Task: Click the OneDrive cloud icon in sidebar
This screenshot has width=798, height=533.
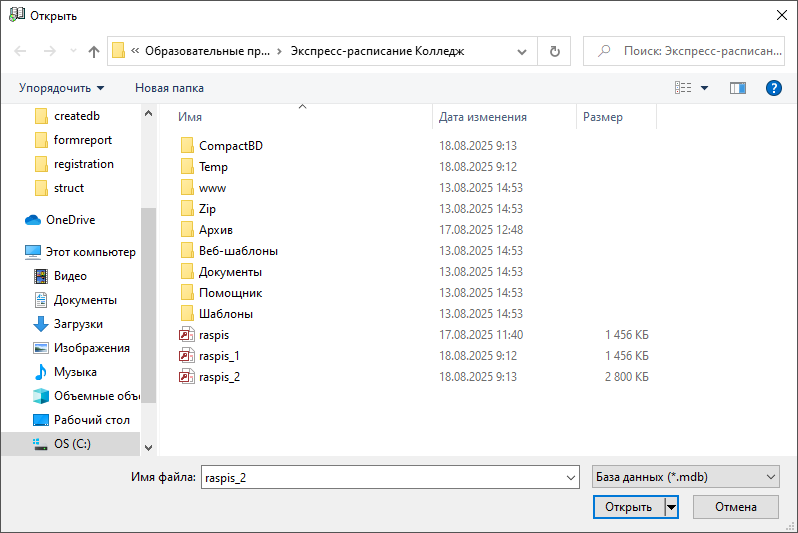Action: [x=32, y=220]
